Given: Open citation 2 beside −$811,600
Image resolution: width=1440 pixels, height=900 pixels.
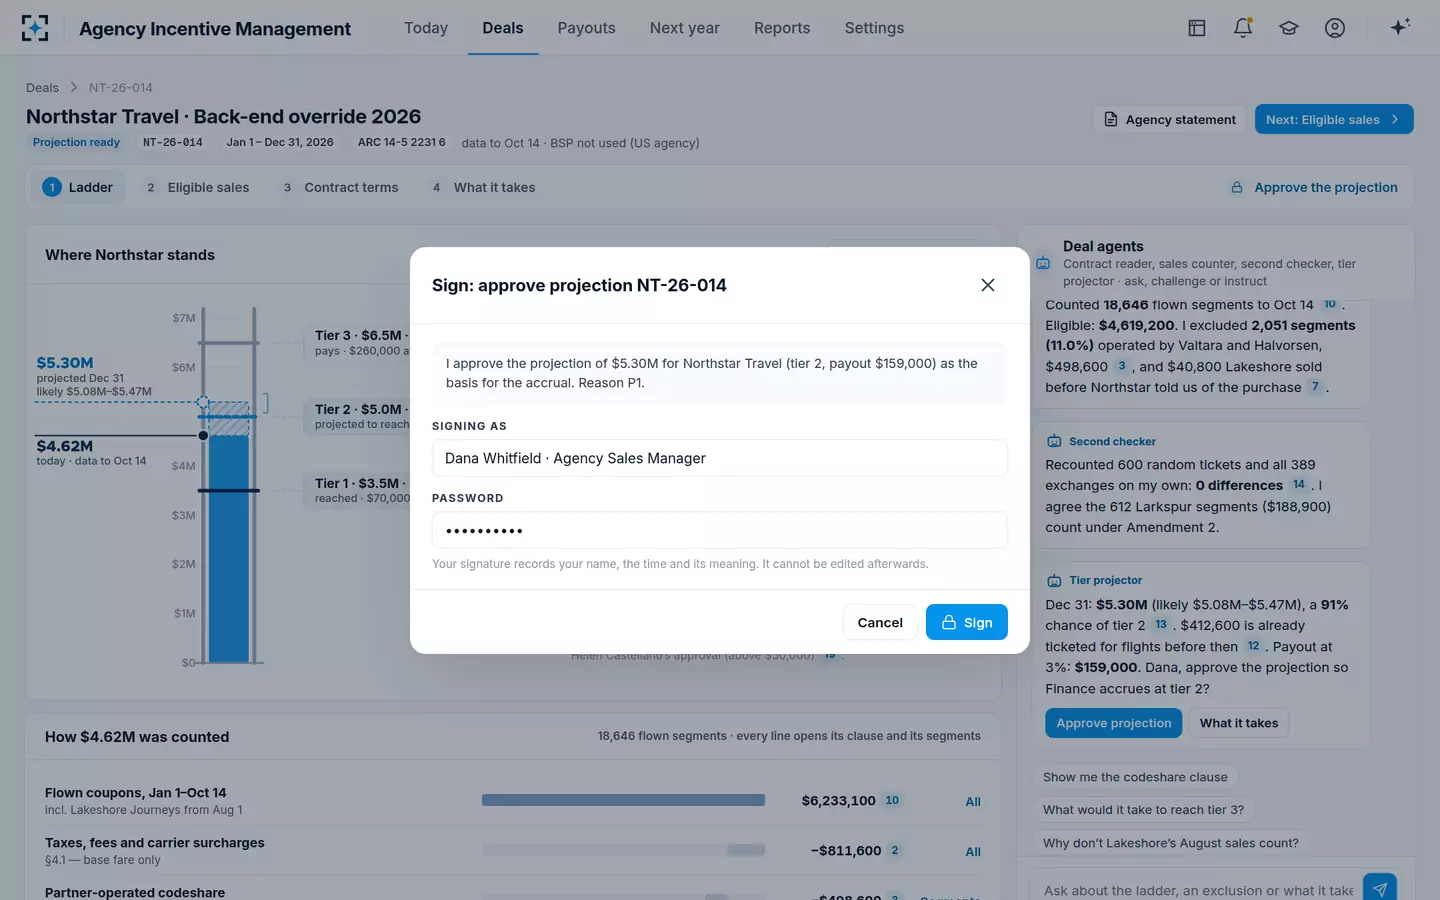Looking at the screenshot, I should (895, 850).
